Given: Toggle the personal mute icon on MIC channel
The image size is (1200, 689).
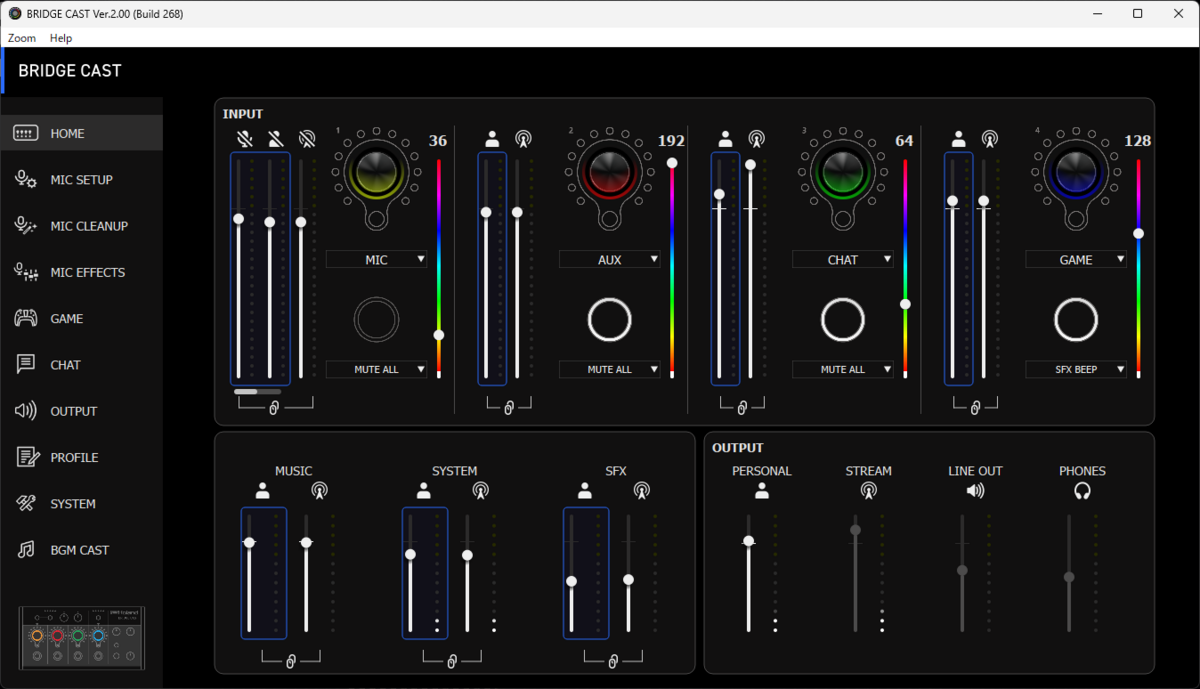Looking at the screenshot, I should [275, 139].
